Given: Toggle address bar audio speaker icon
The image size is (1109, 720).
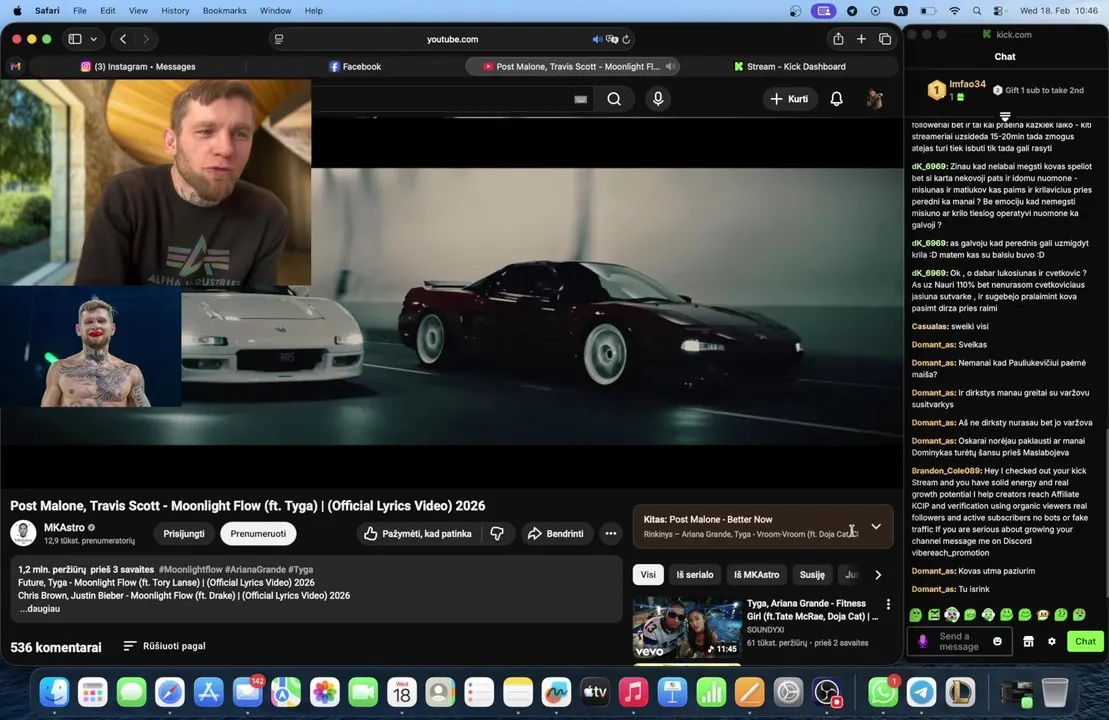Looking at the screenshot, I should click(597, 39).
